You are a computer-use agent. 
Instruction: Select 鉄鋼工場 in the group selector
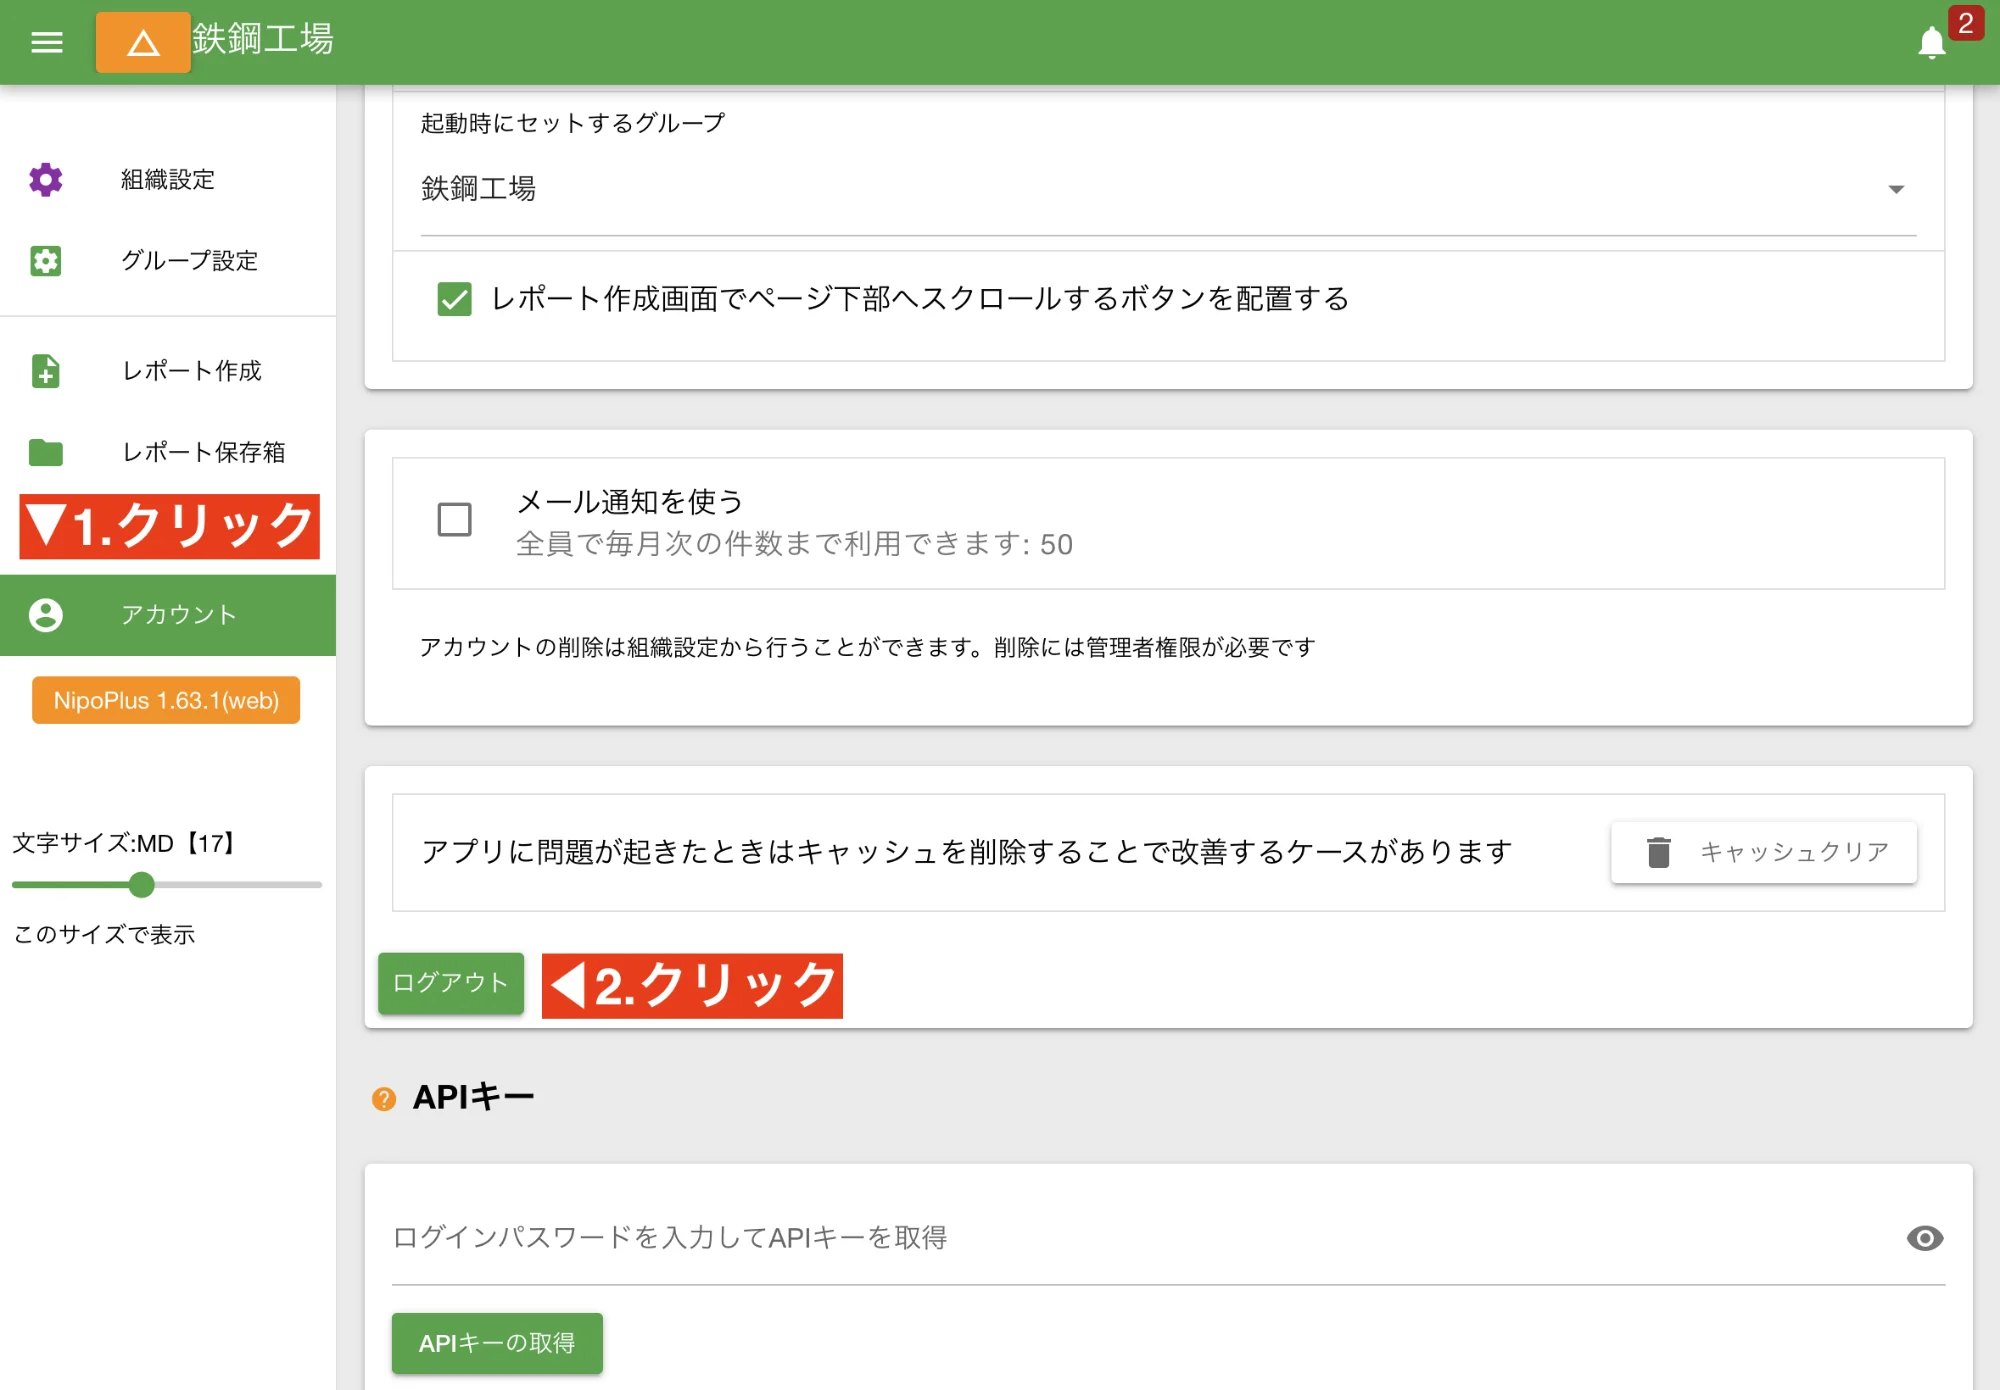tap(478, 190)
